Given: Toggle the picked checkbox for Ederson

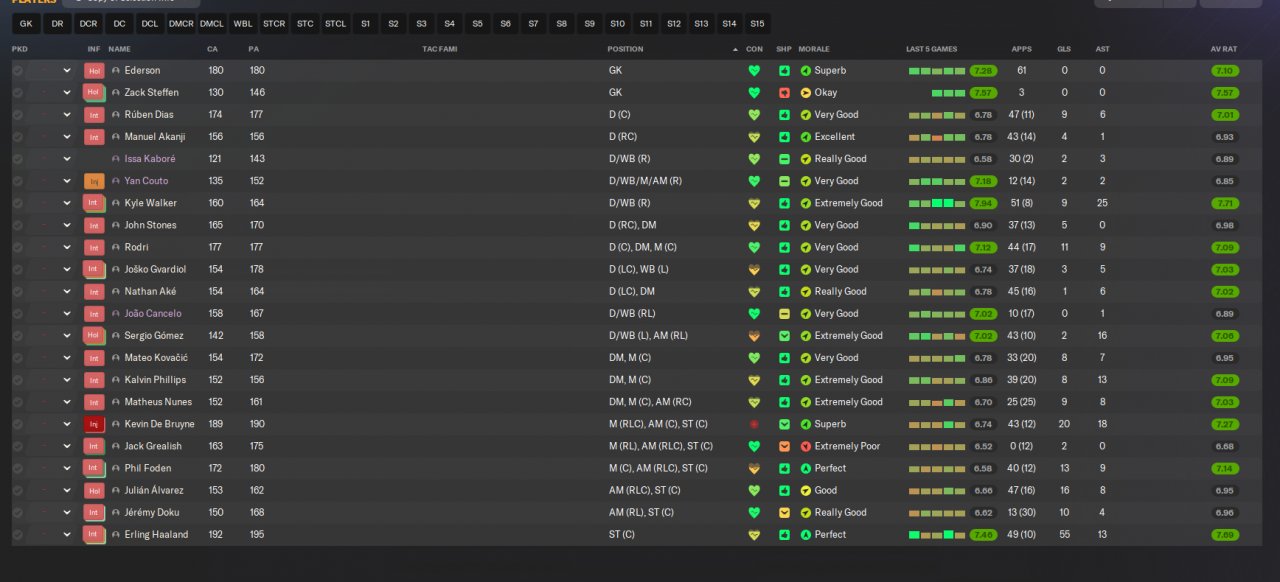Looking at the screenshot, I should 18,71.
